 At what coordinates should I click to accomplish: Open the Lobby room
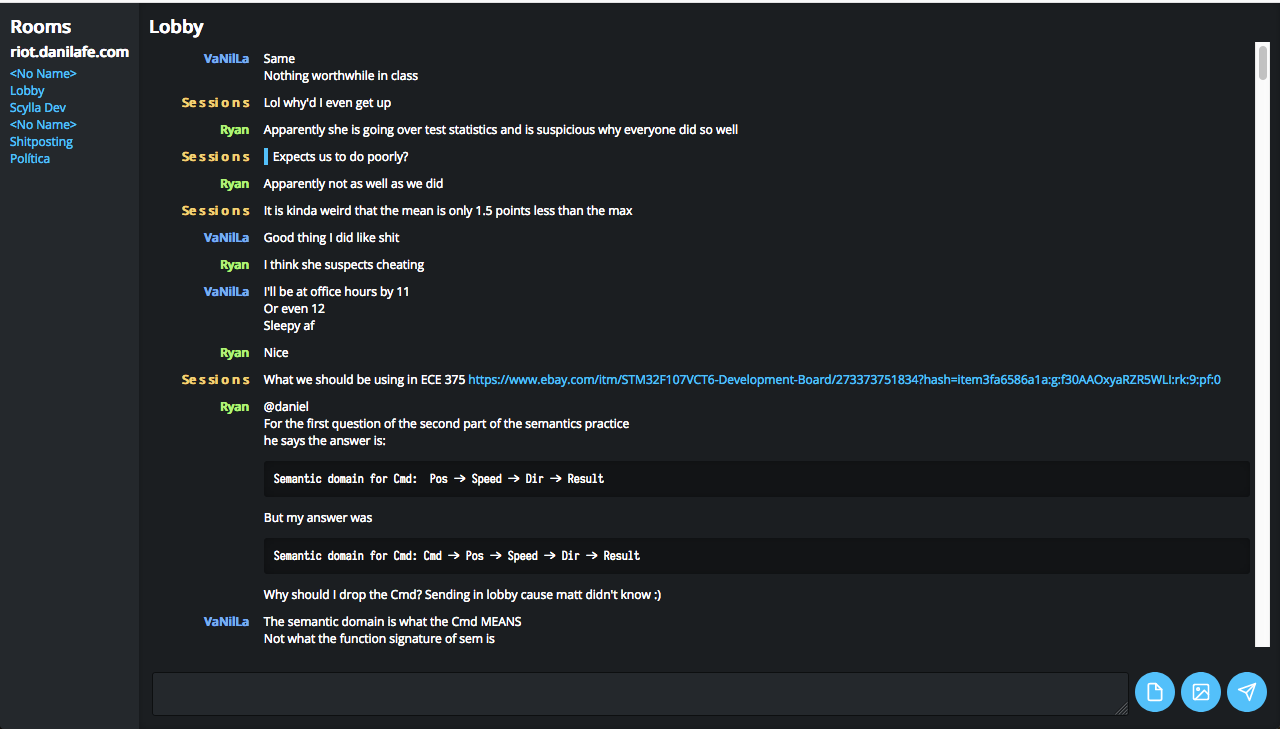click(27, 91)
